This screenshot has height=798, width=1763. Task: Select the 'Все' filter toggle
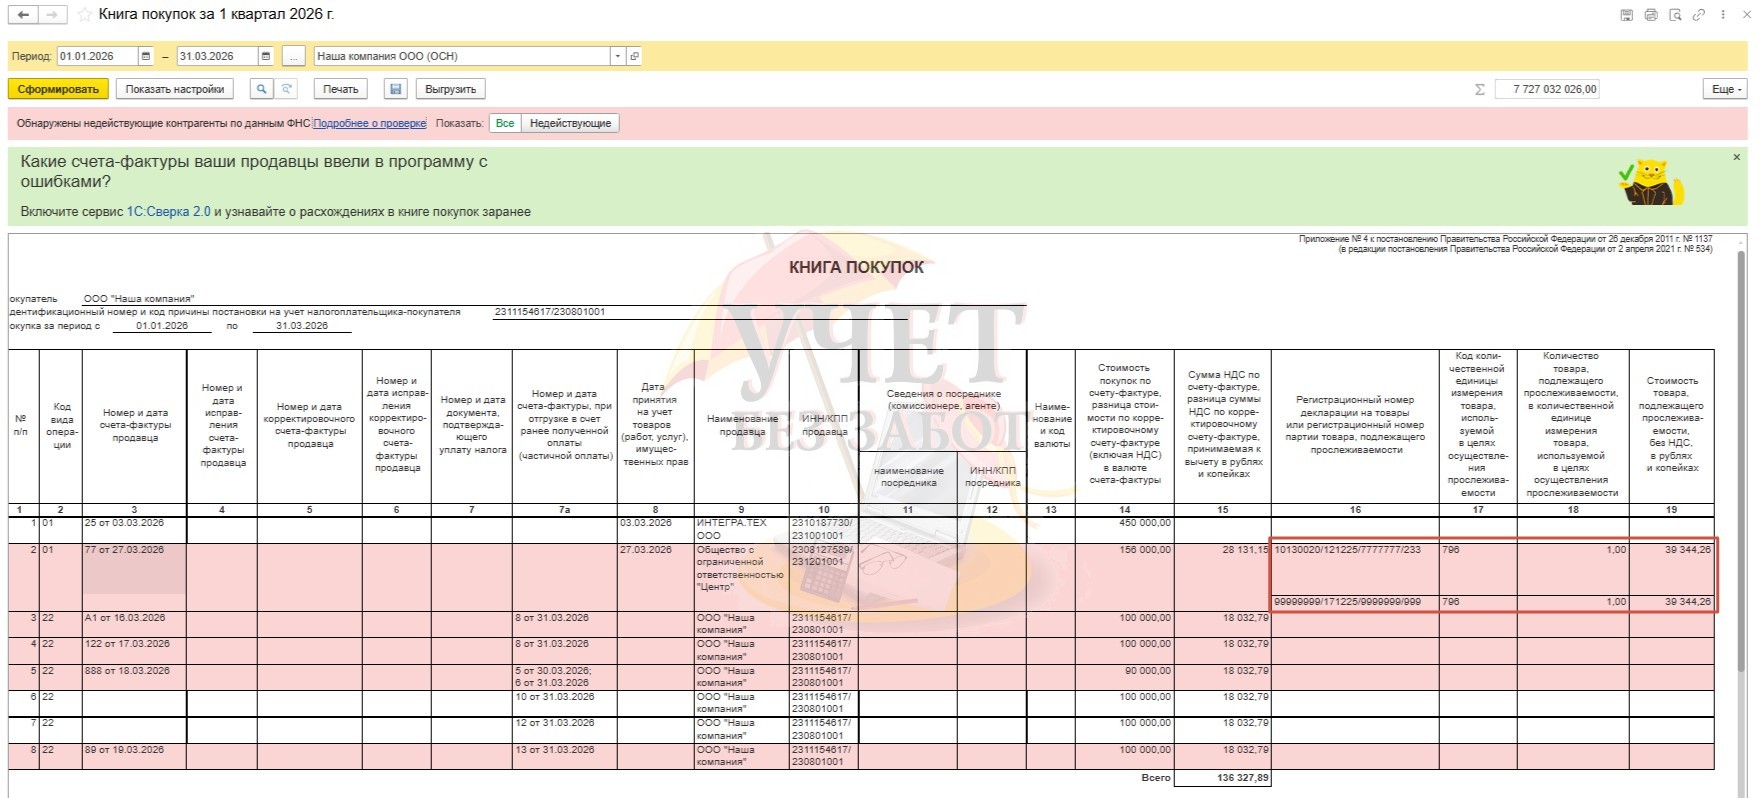505,123
